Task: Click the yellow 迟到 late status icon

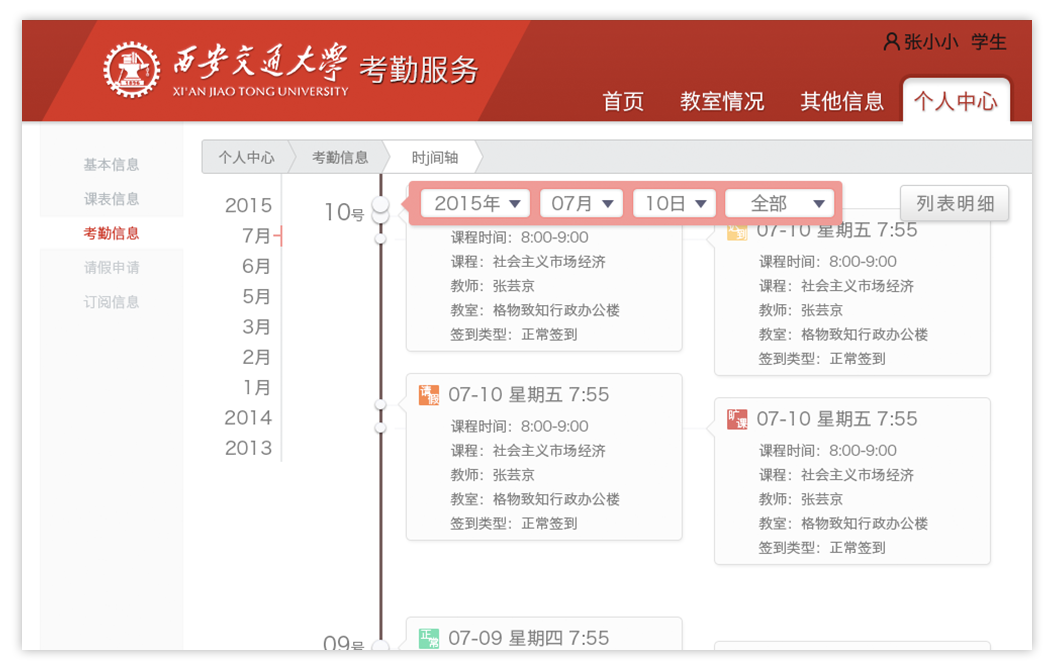Action: click(737, 231)
